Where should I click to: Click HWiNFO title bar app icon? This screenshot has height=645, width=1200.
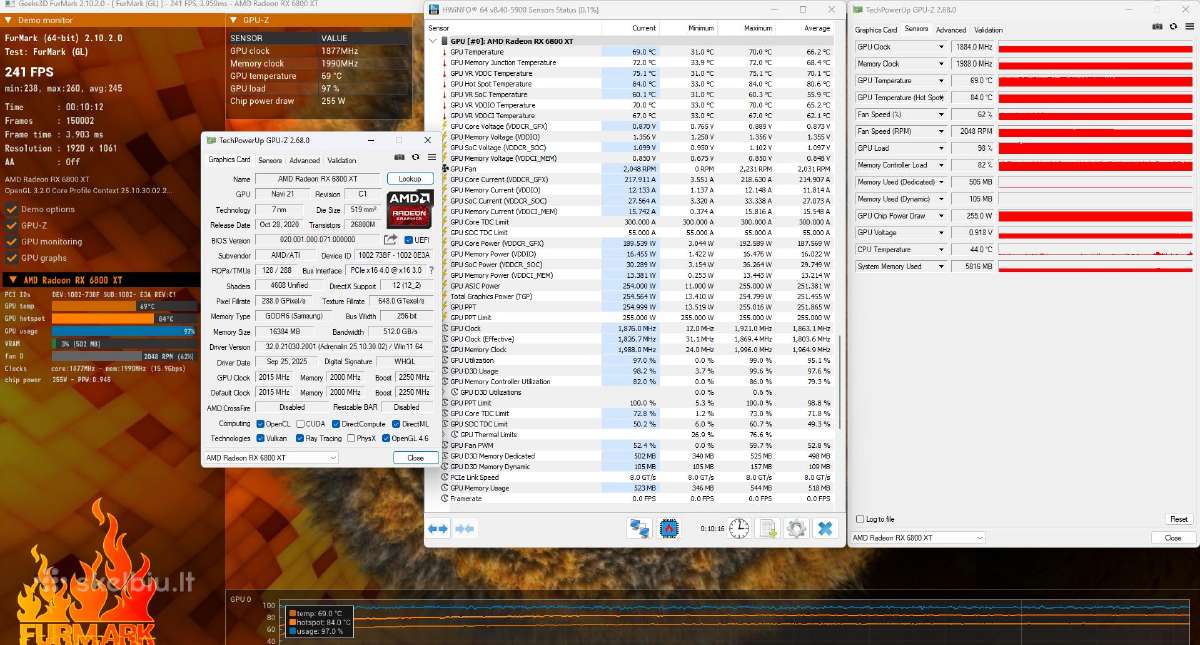(x=433, y=9)
